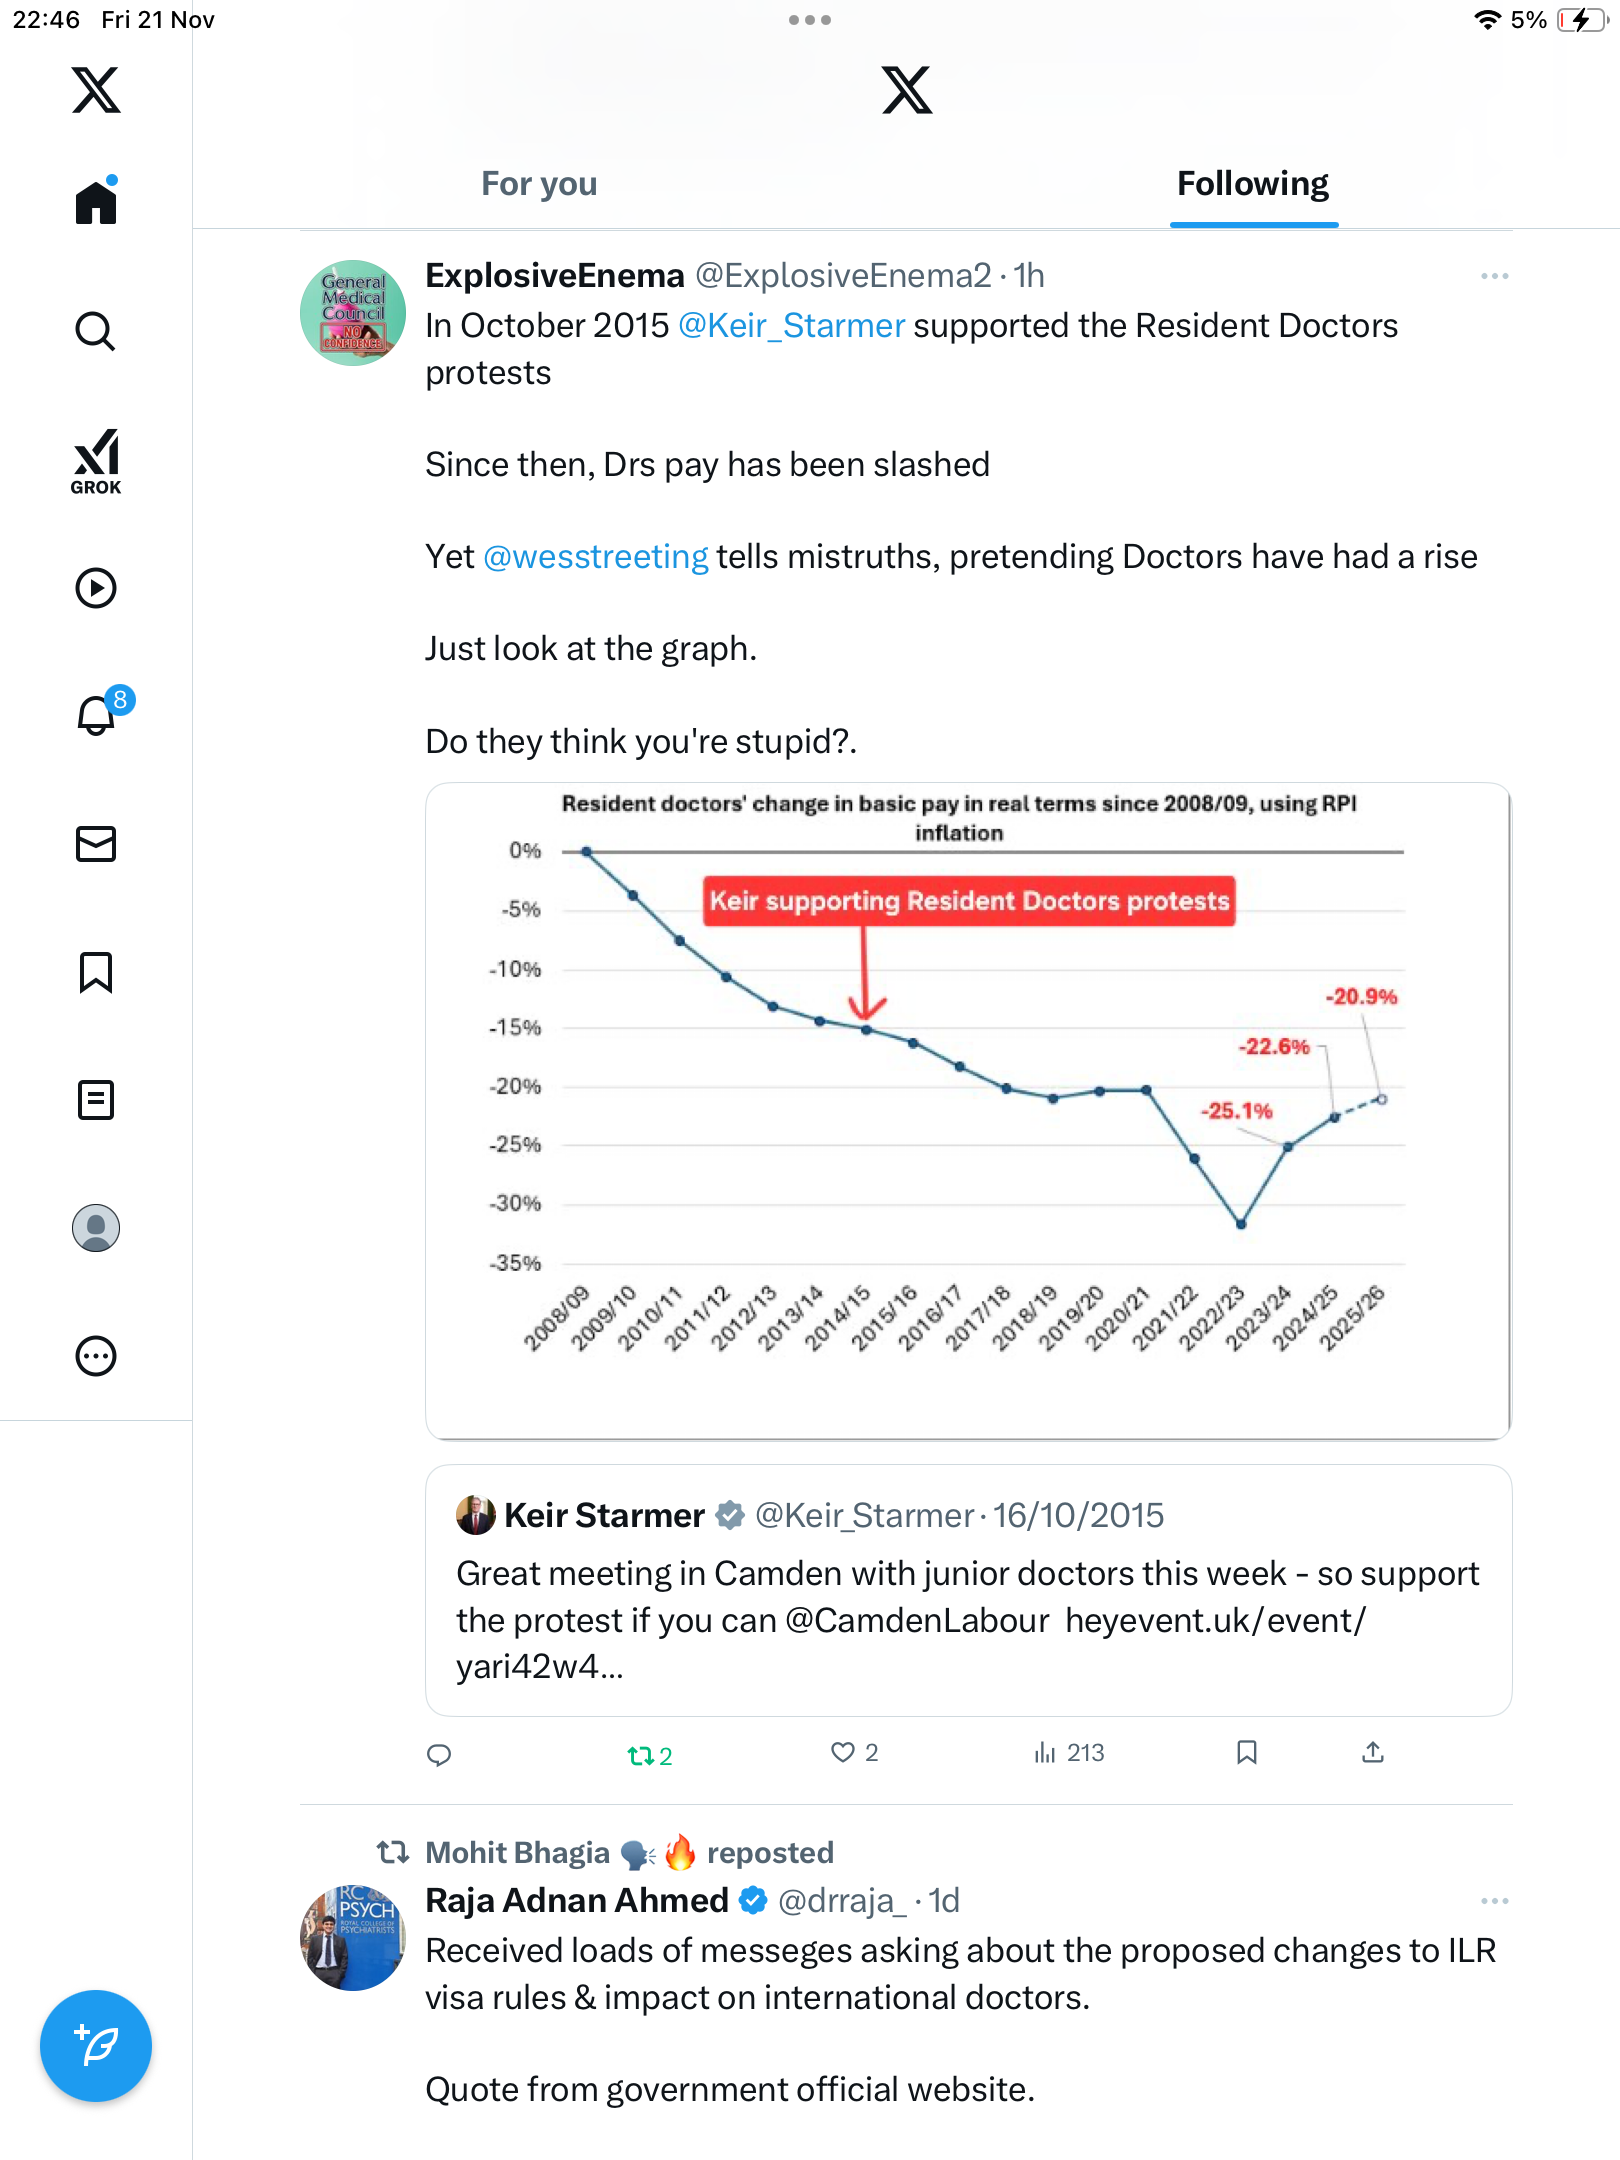Bookmark the ExplosiveEnema post
The width and height of the screenshot is (1620, 2160).
(1246, 1753)
